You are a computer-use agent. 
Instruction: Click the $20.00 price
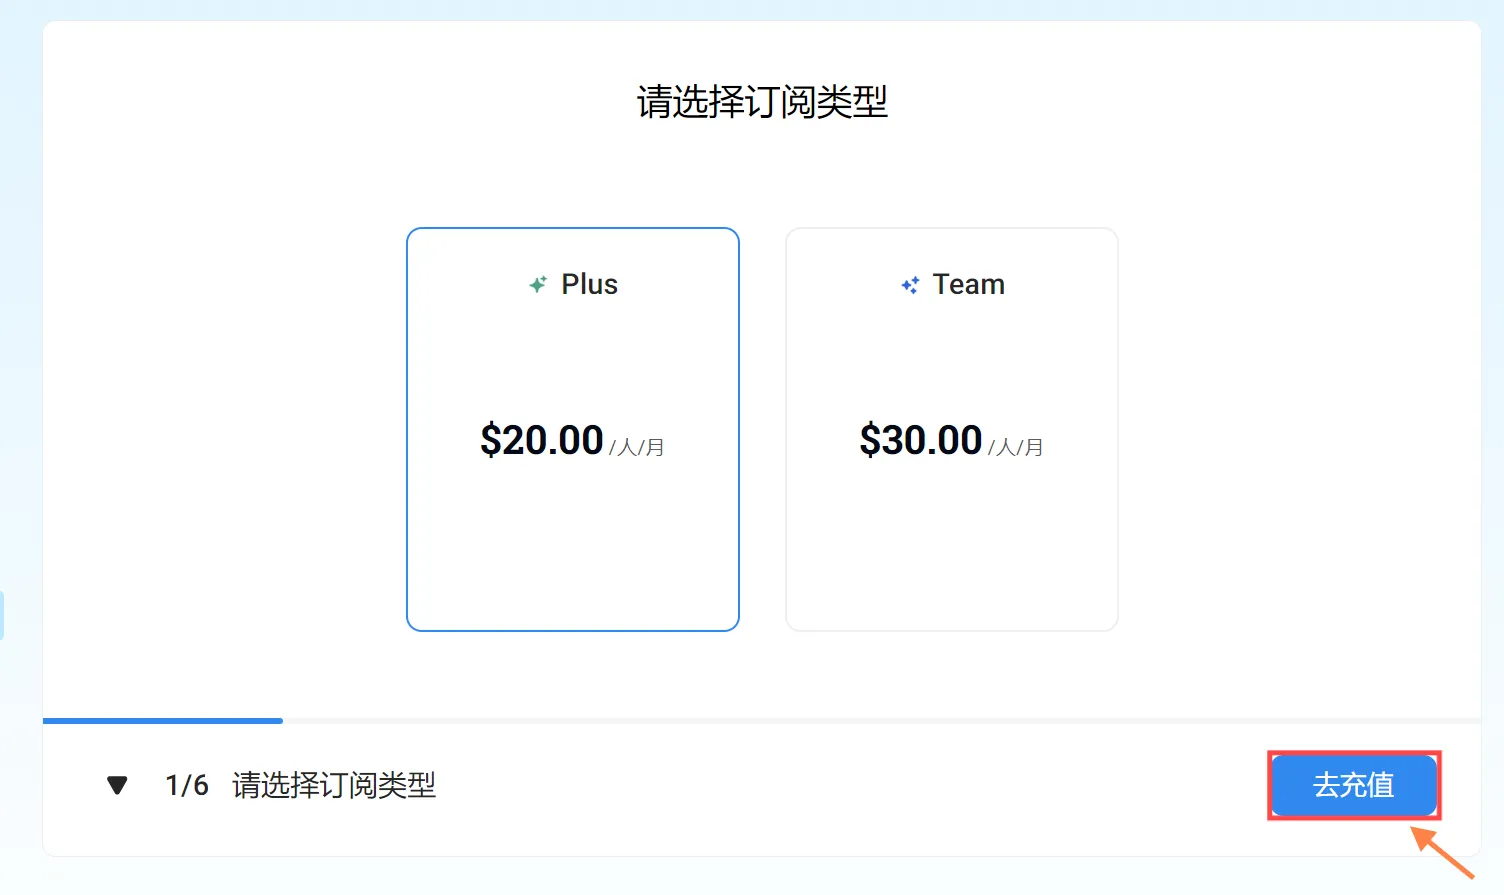542,440
